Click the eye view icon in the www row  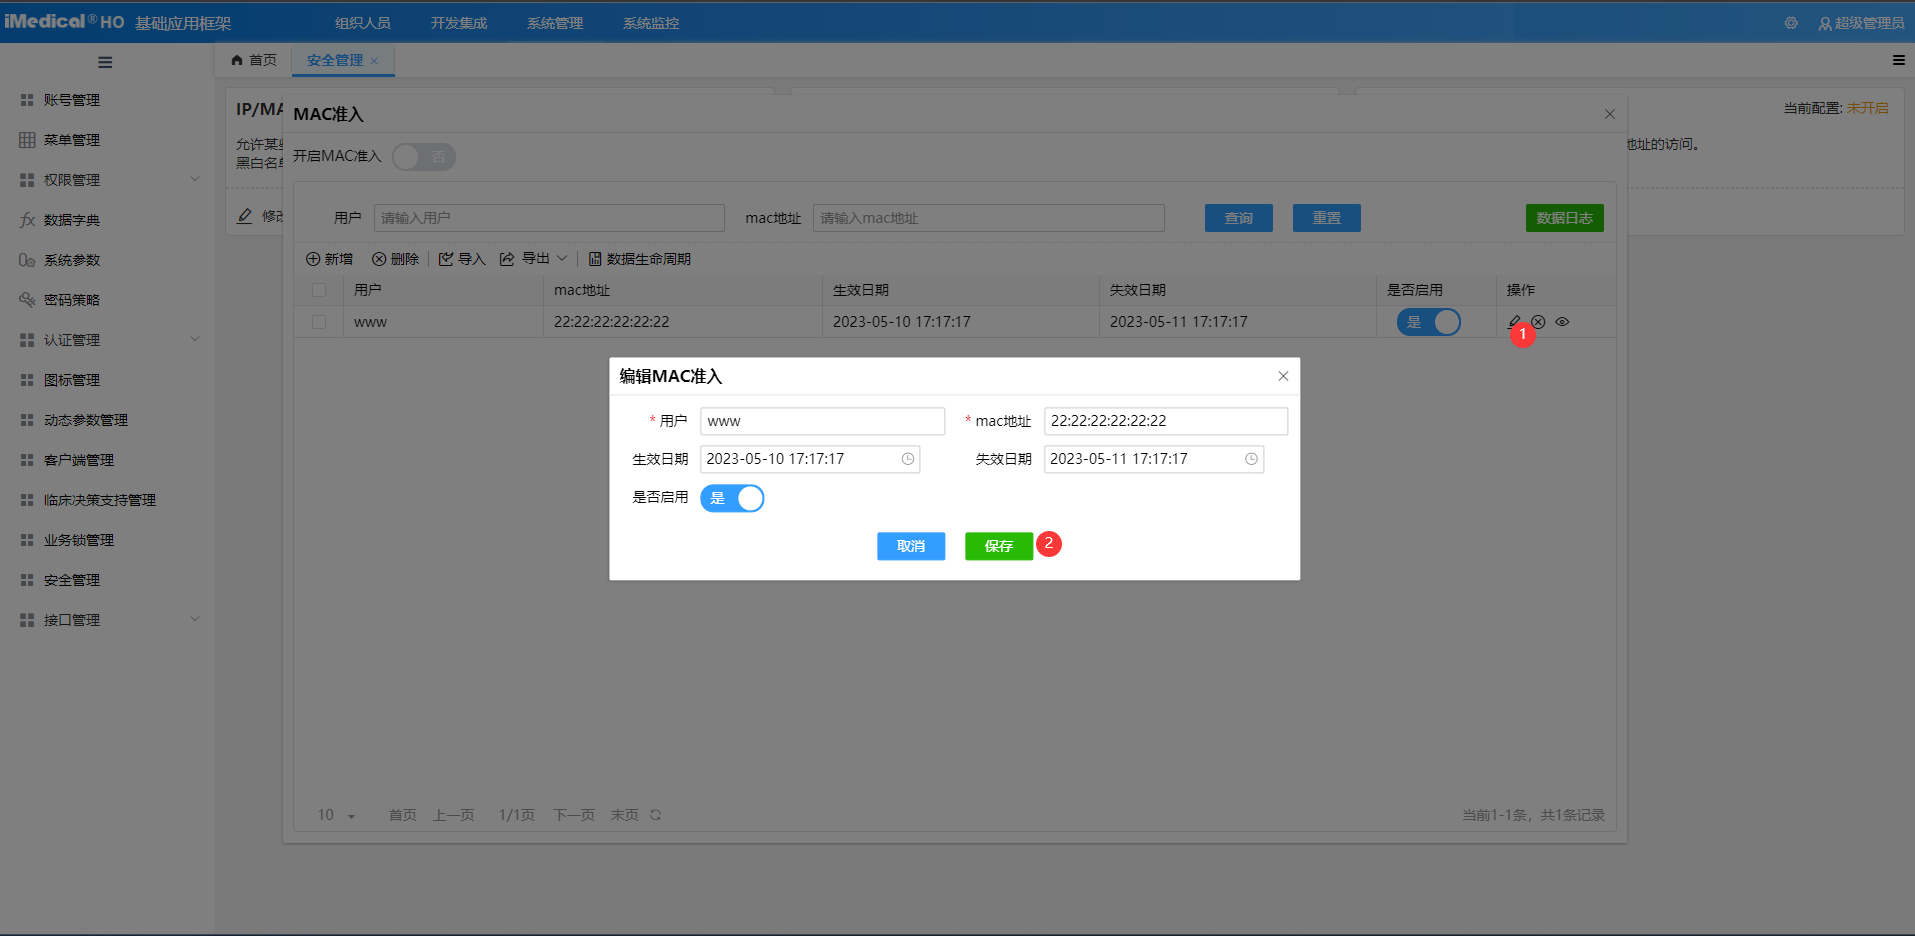1562,322
